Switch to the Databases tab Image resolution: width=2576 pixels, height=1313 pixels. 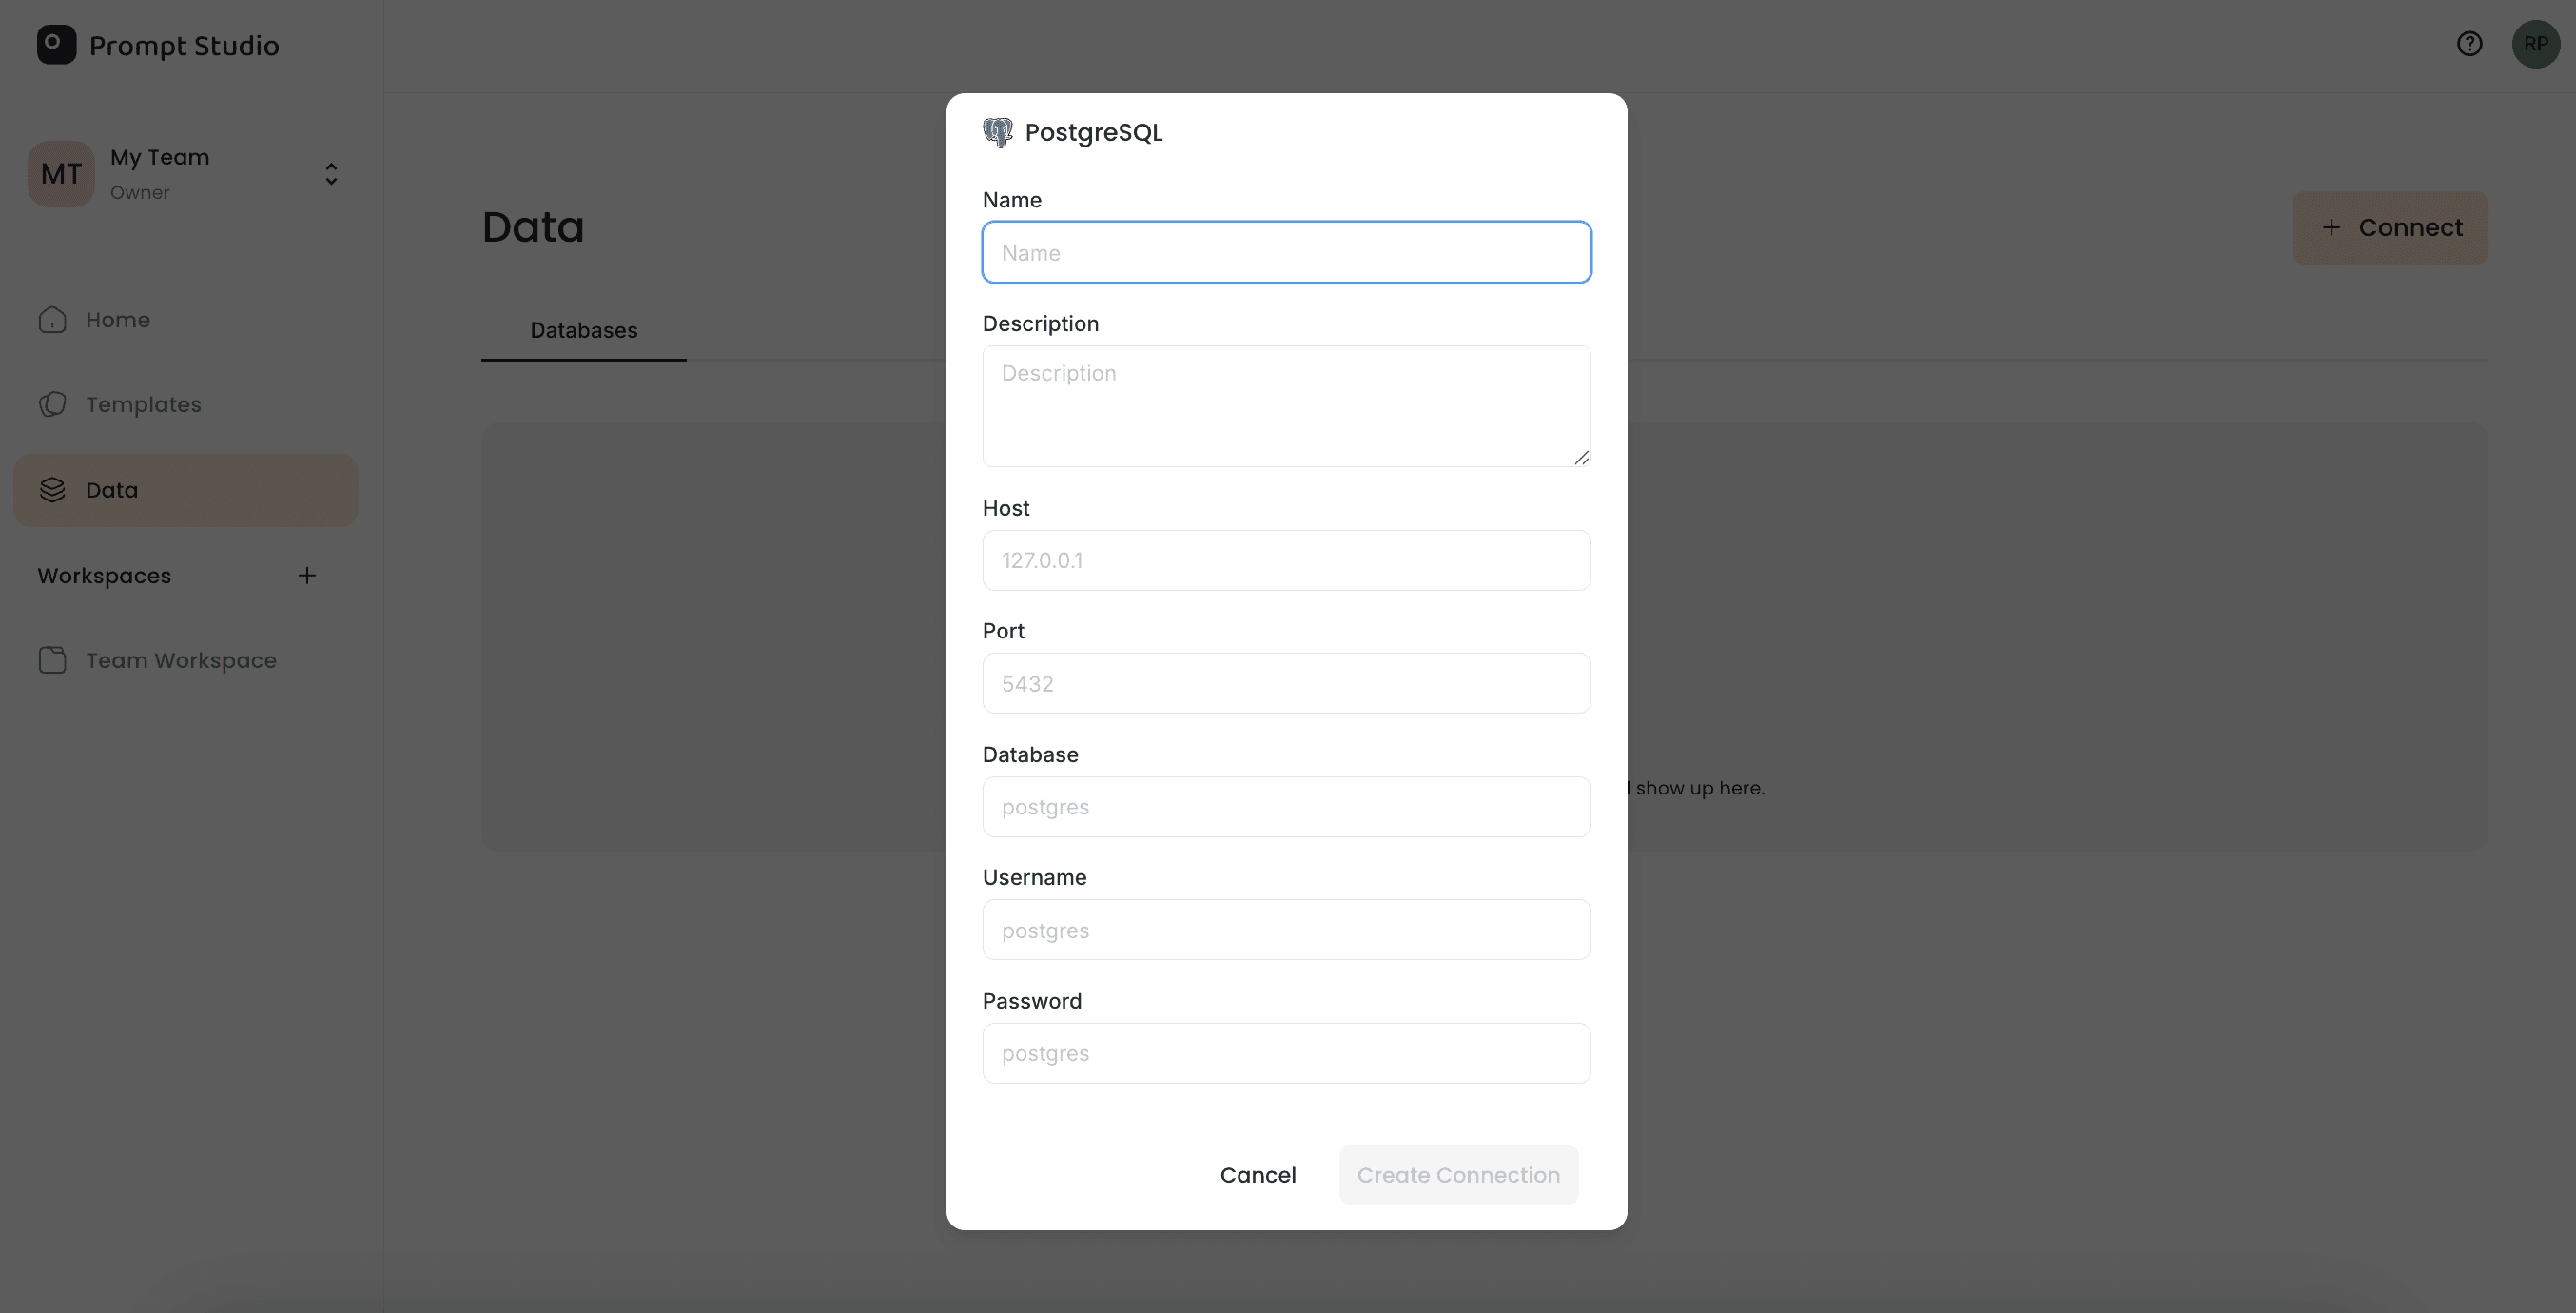[584, 330]
